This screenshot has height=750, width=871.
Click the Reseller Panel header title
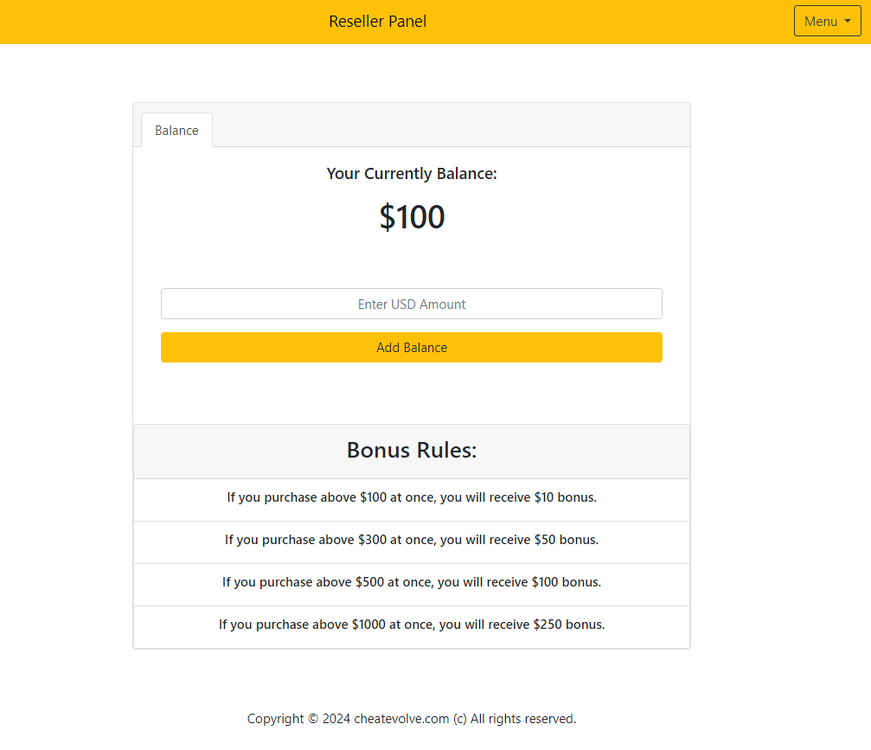click(x=377, y=21)
